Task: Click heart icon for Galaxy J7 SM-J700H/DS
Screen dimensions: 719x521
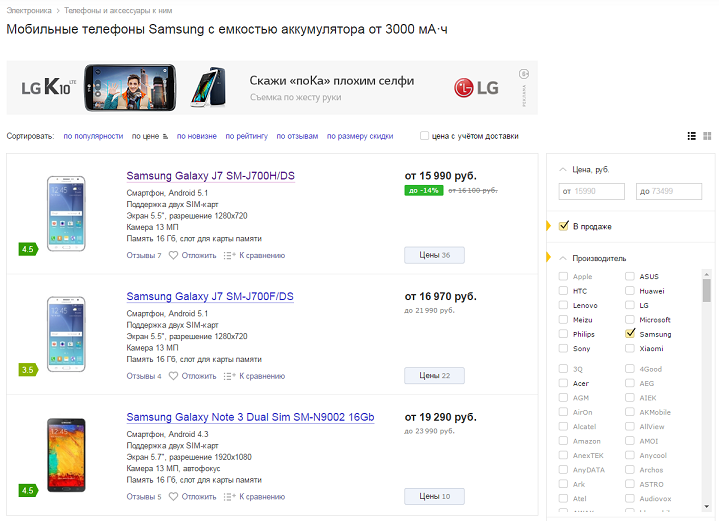Action: [x=173, y=255]
